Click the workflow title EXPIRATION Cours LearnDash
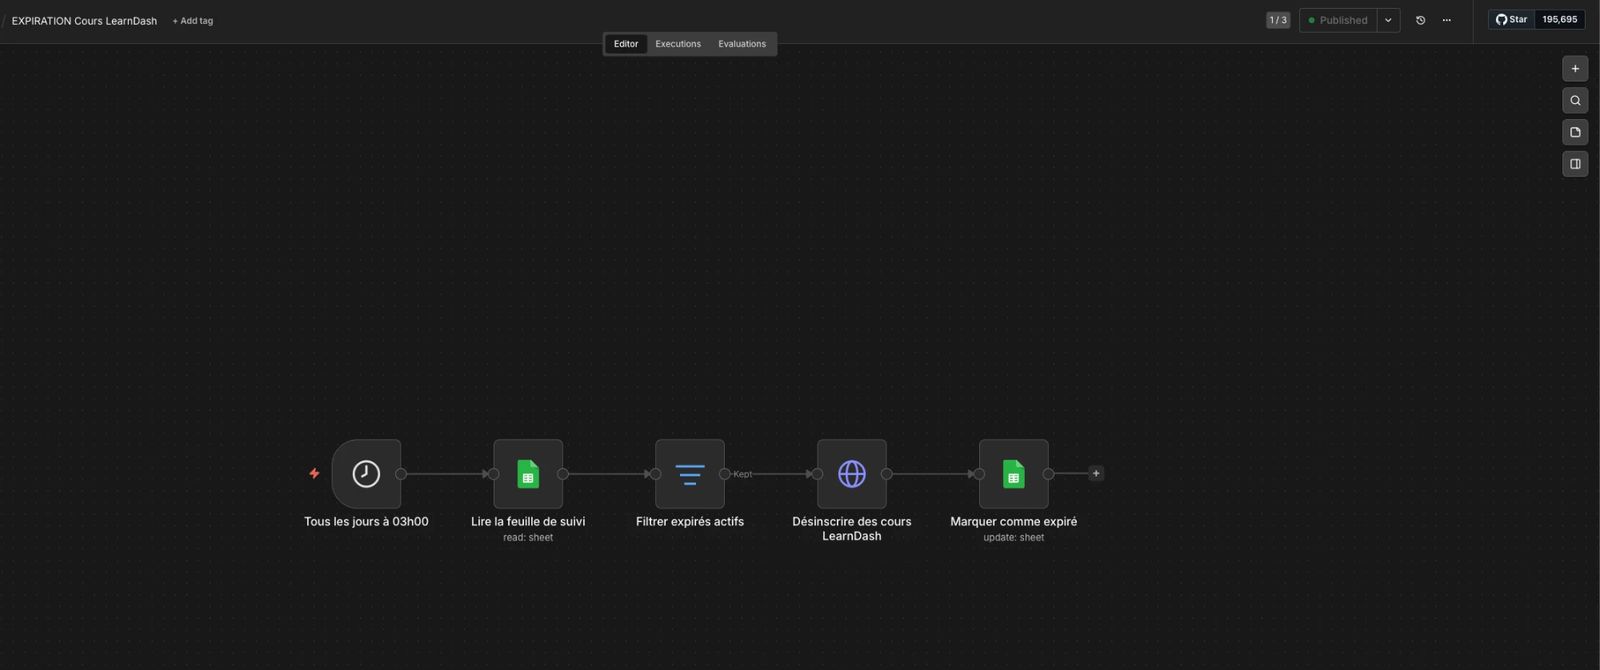 pyautogui.click(x=84, y=21)
